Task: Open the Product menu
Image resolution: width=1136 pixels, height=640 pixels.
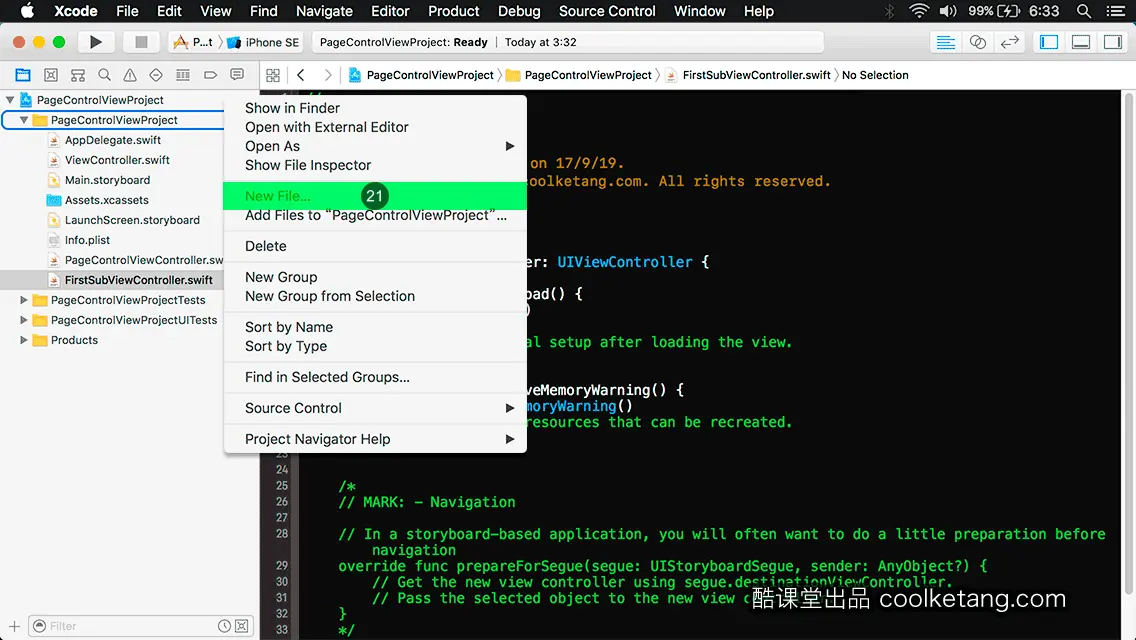Action: pyautogui.click(x=454, y=11)
